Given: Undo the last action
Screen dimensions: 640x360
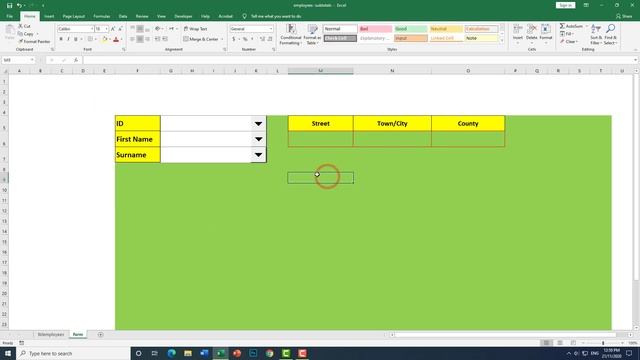Looking at the screenshot, I should pyautogui.click(x=19, y=5).
